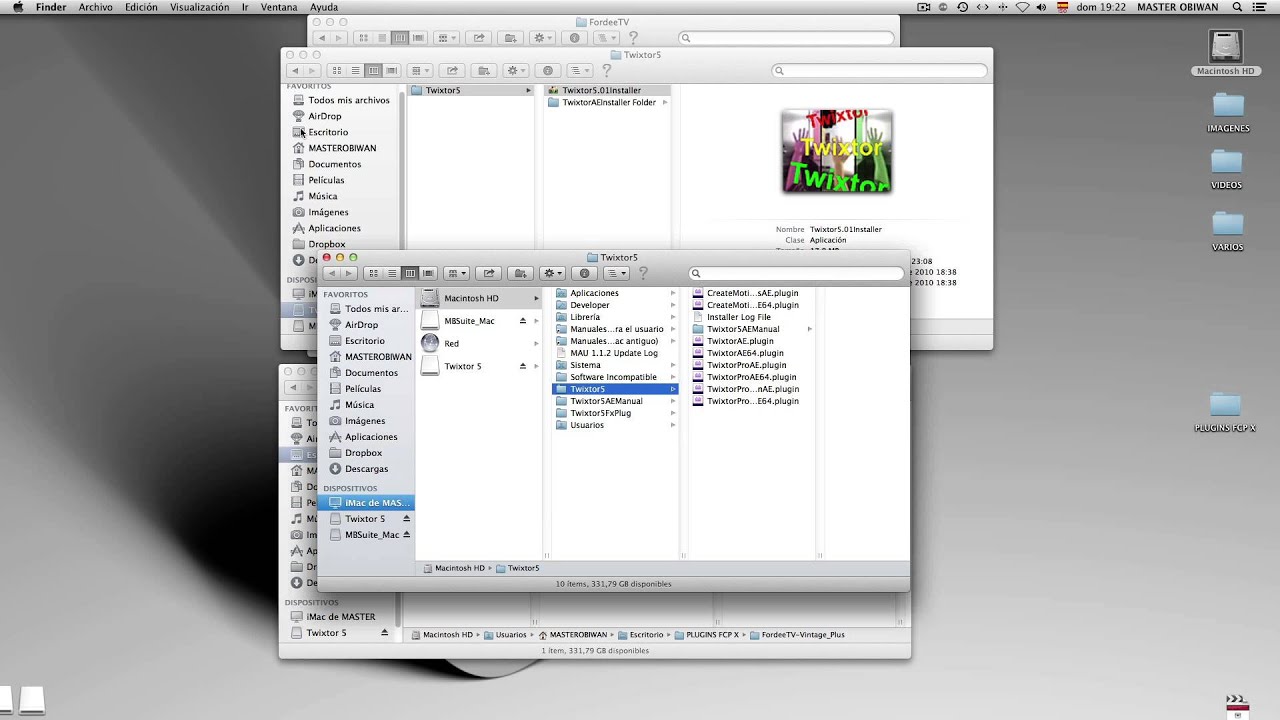Click Twixtor5.01Installer in middle Twixtor5 window

point(603,90)
